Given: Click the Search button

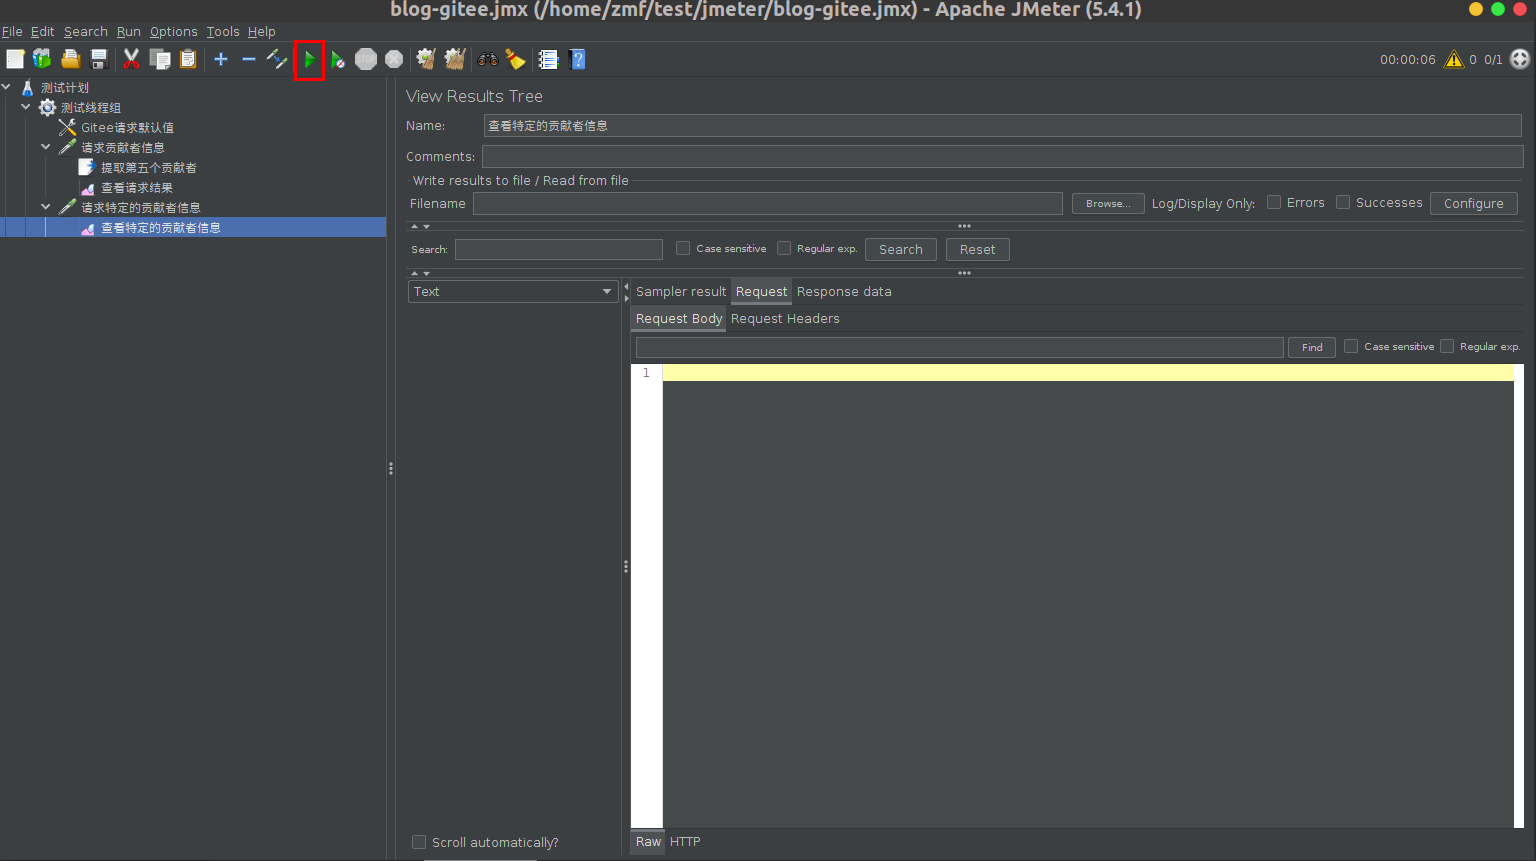Looking at the screenshot, I should click(900, 249).
